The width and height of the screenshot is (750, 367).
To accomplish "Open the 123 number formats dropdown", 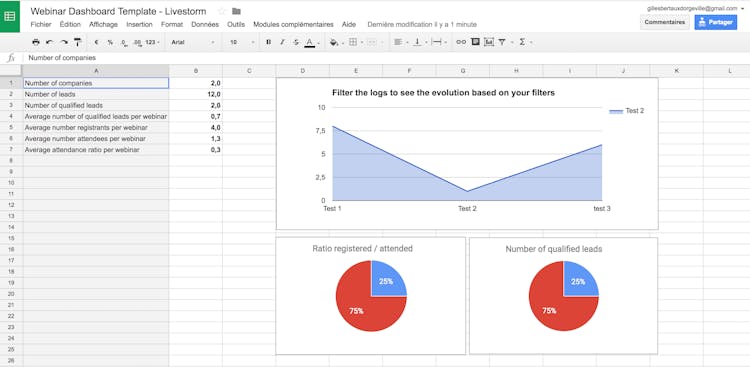I will pyautogui.click(x=152, y=42).
